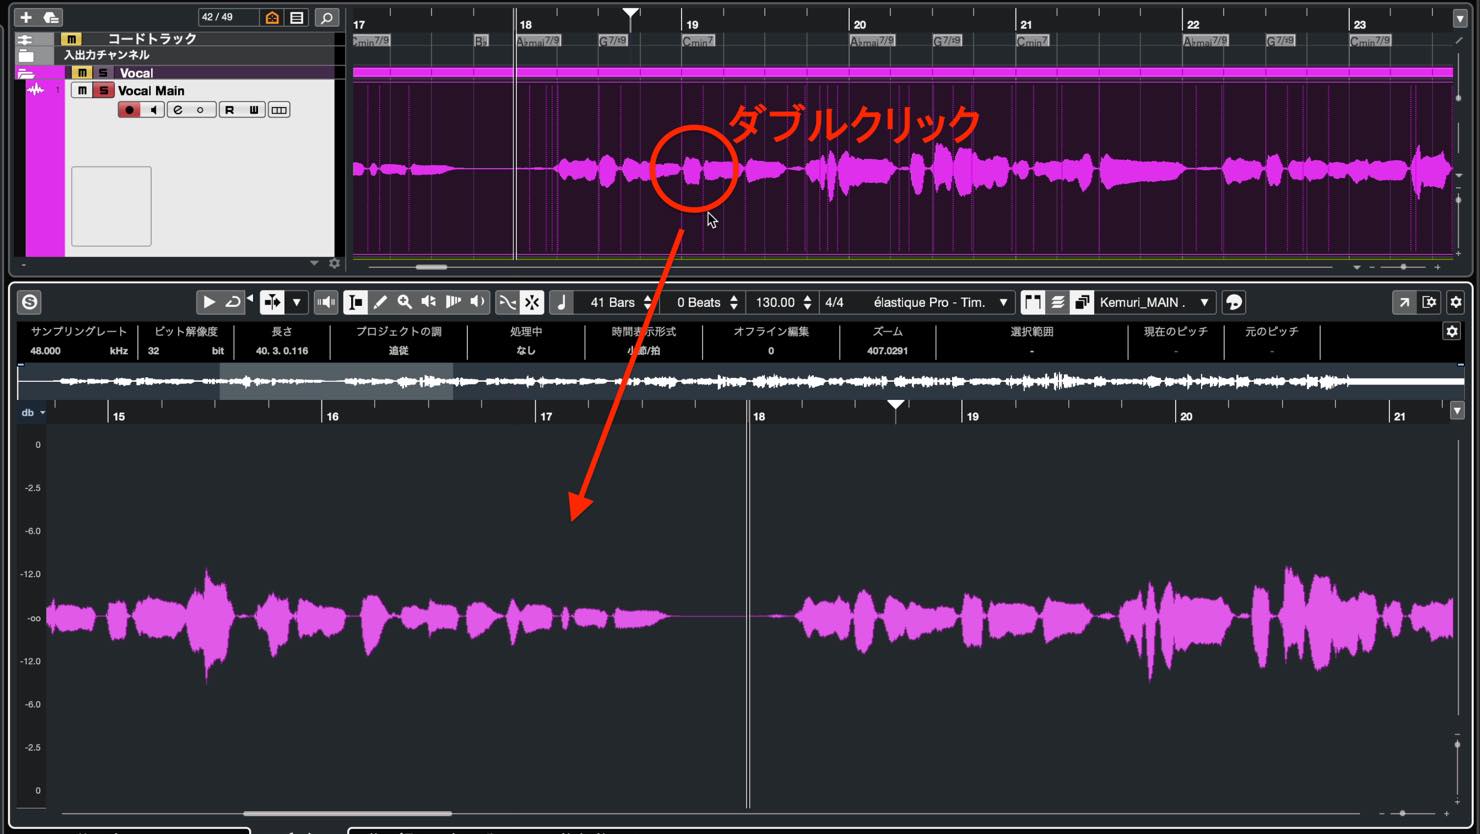This screenshot has height=834, width=1480.
Task: Solo the Vocal Main track
Action: 103,90
